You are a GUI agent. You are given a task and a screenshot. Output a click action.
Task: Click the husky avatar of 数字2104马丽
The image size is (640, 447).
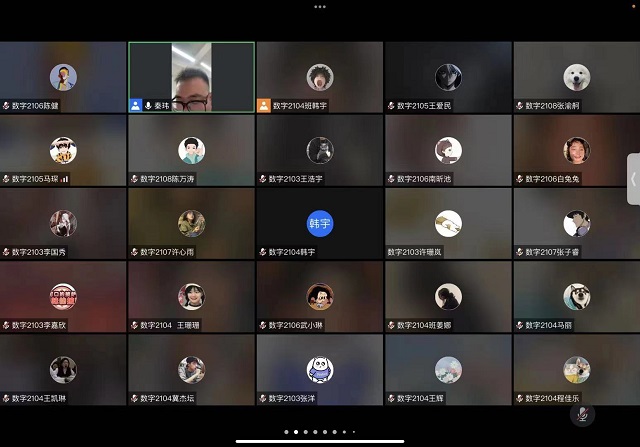tap(576, 296)
